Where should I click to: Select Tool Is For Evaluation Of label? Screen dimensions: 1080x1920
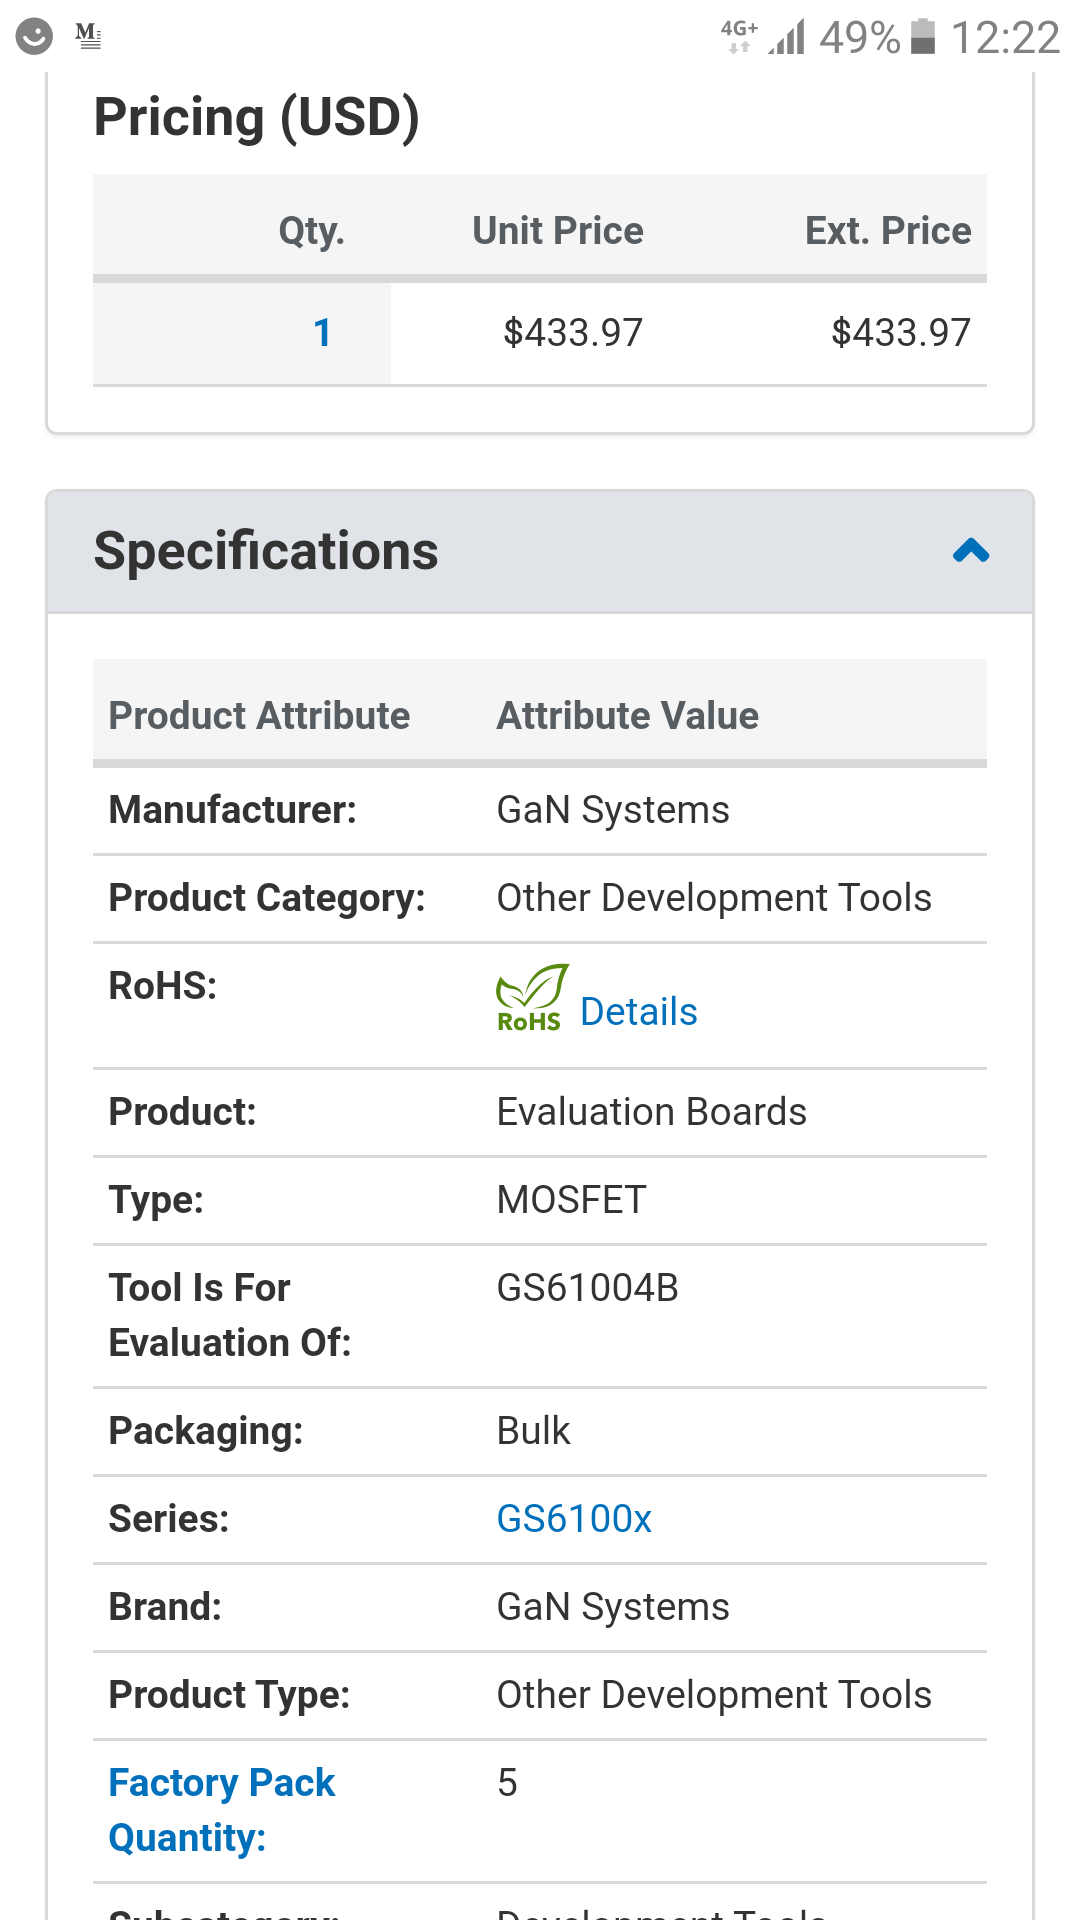230,1315
